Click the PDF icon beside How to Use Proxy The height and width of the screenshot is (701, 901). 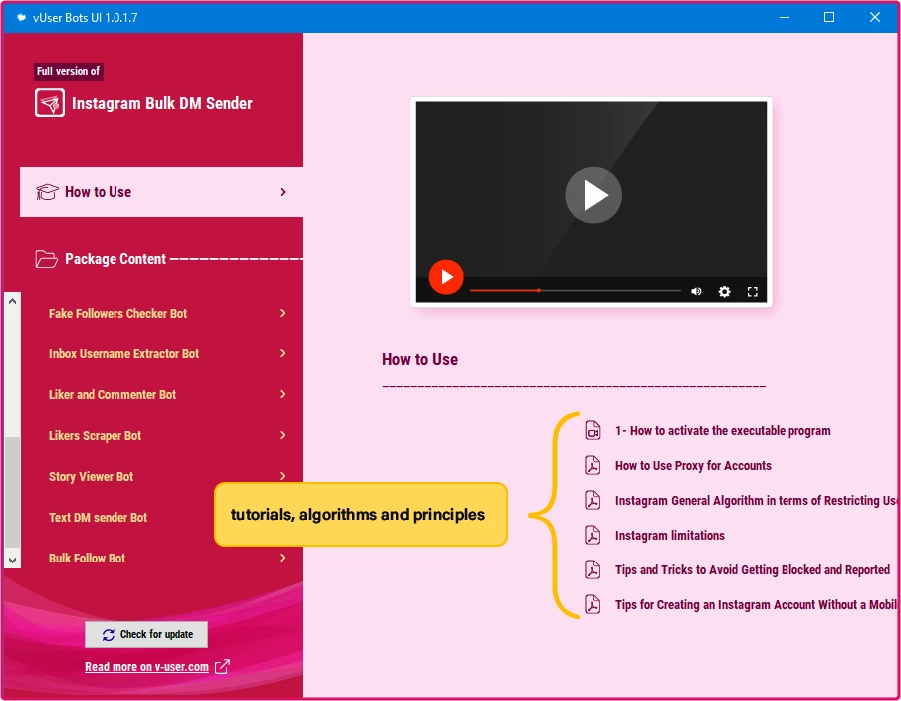593,465
